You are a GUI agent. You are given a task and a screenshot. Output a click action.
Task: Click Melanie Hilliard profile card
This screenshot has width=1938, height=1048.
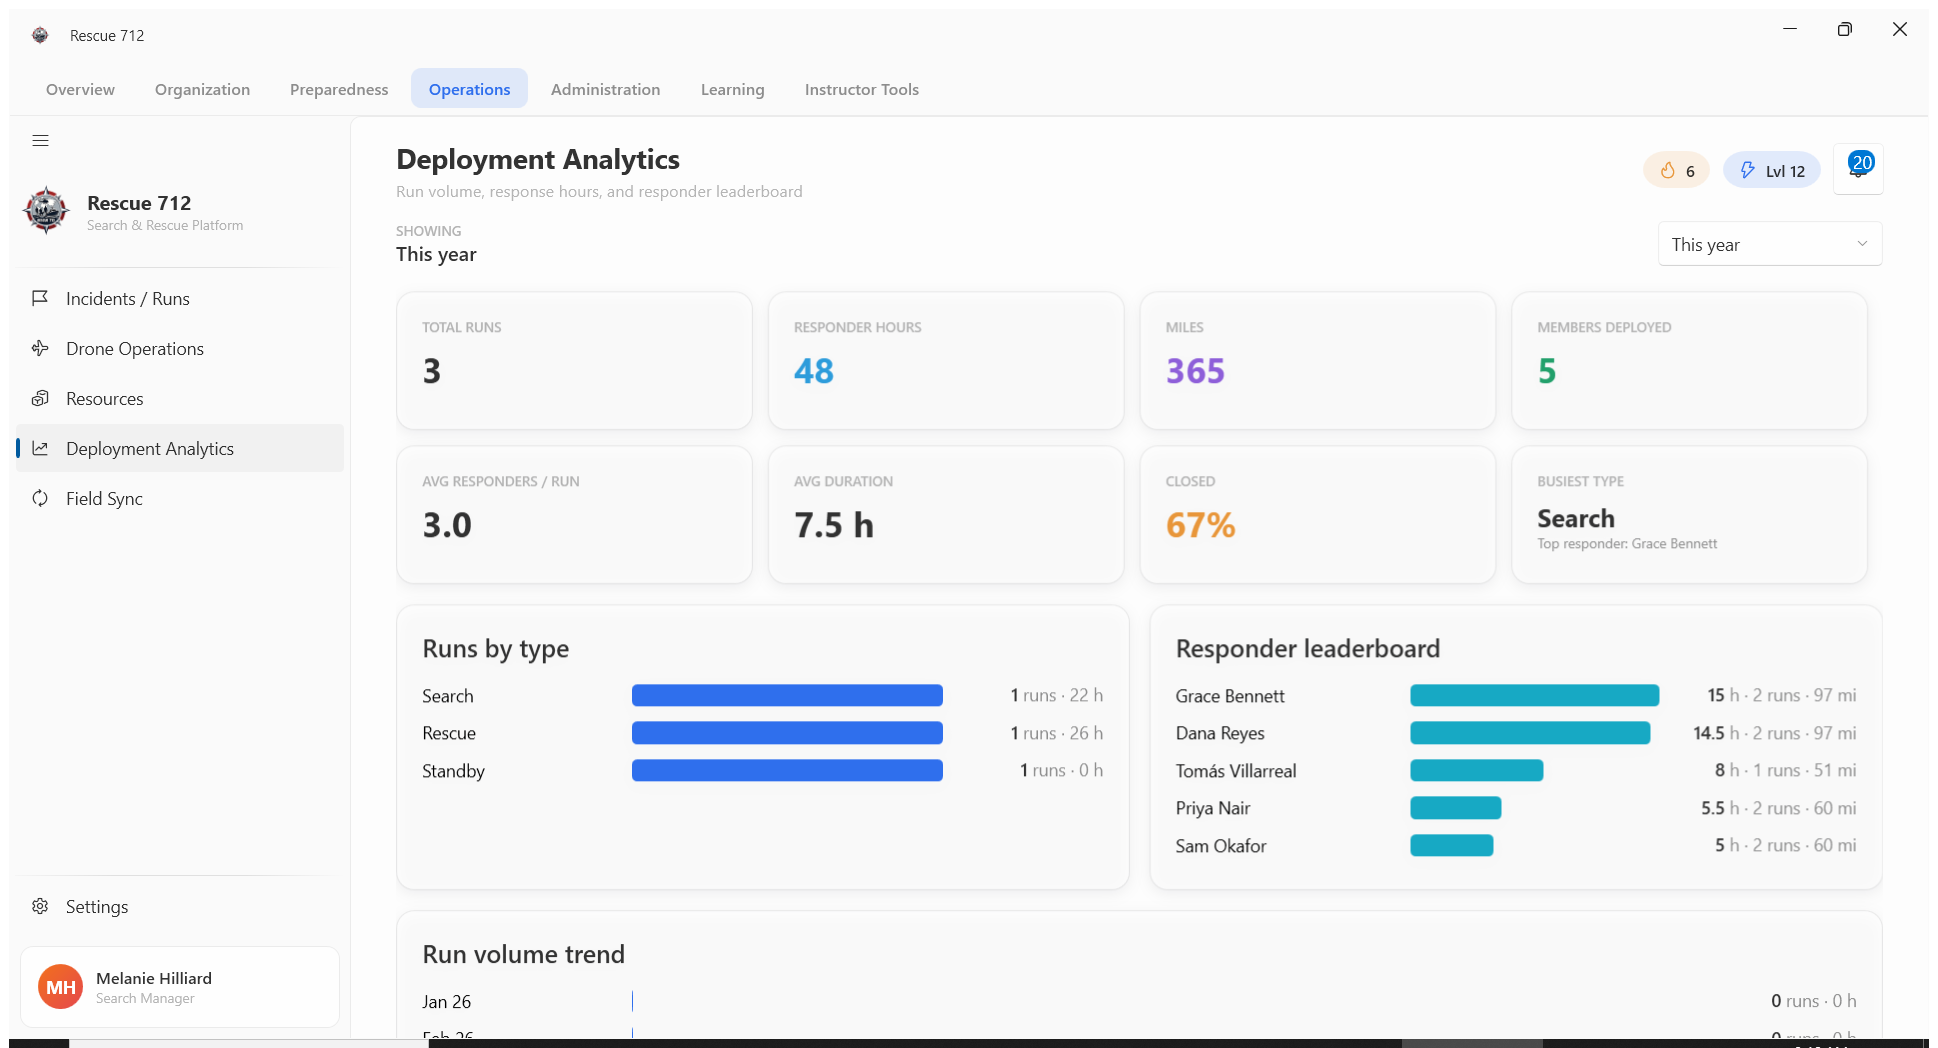click(x=180, y=987)
